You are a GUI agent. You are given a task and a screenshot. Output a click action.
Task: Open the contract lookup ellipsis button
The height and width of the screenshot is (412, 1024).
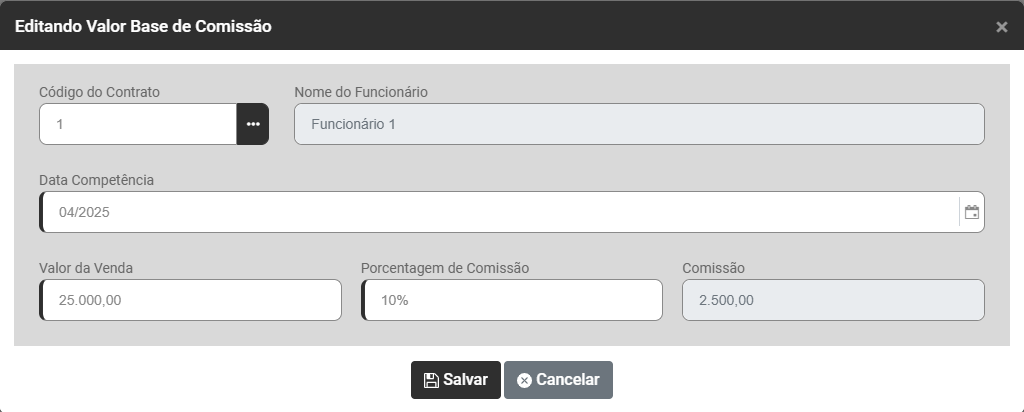pos(253,124)
